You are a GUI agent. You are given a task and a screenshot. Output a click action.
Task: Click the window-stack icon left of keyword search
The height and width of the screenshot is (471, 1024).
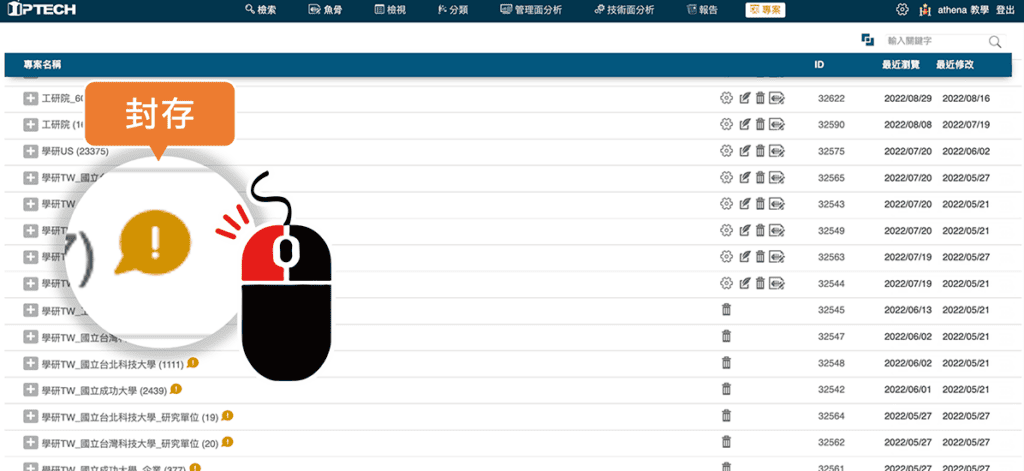[867, 40]
